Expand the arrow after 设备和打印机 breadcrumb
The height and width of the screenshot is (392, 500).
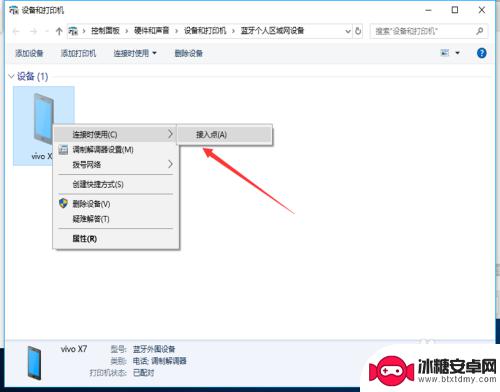point(233,31)
